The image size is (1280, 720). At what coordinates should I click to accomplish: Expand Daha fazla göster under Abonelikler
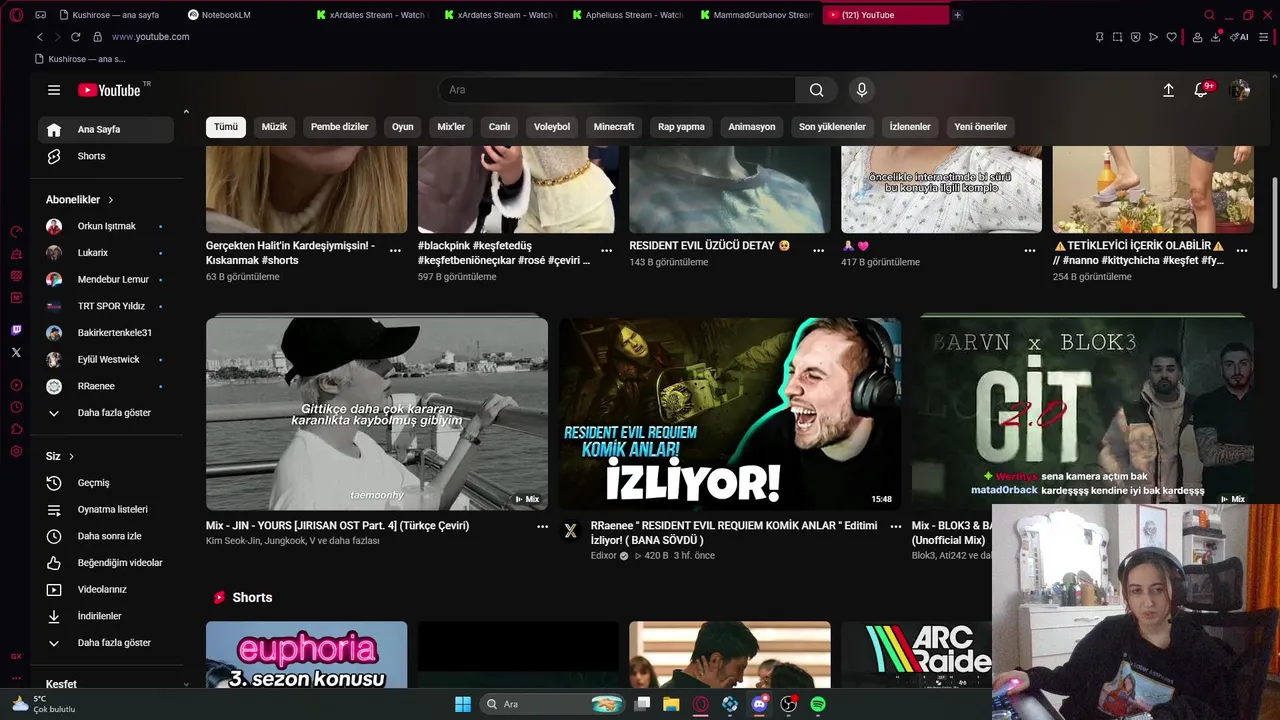[106, 413]
